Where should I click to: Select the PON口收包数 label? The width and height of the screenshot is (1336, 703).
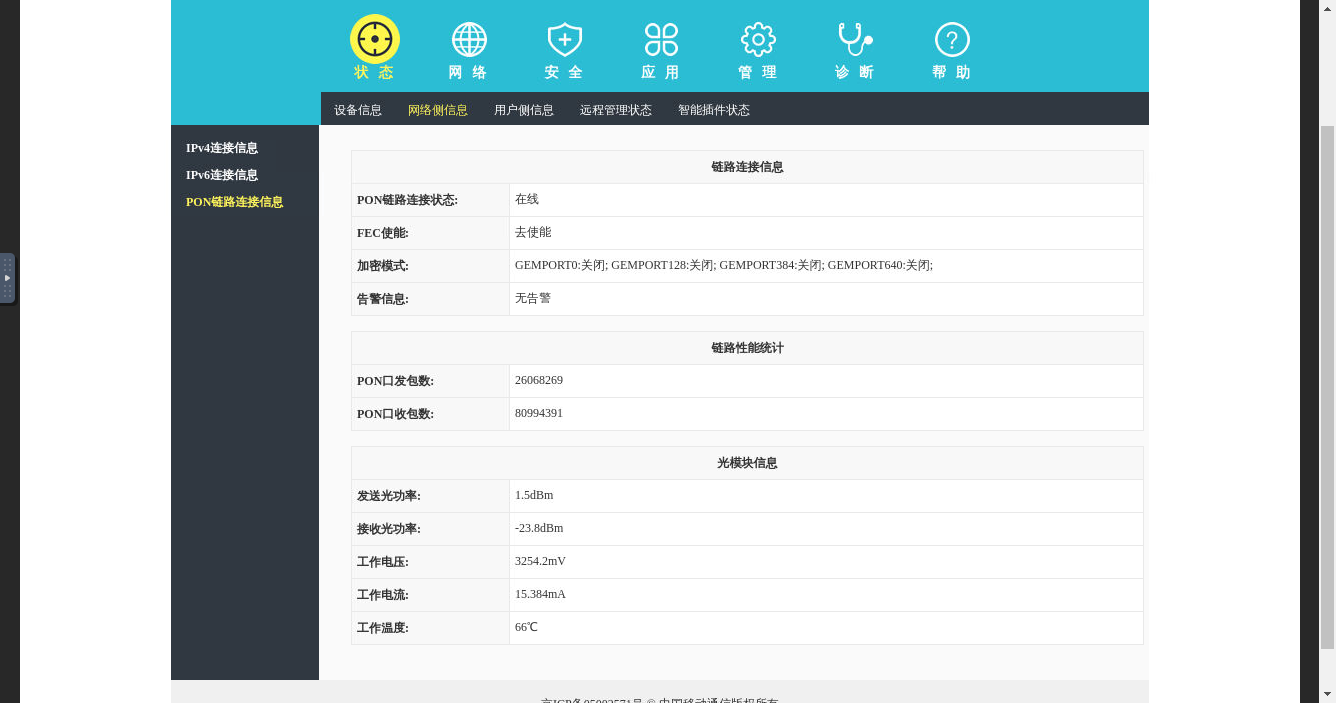395,414
